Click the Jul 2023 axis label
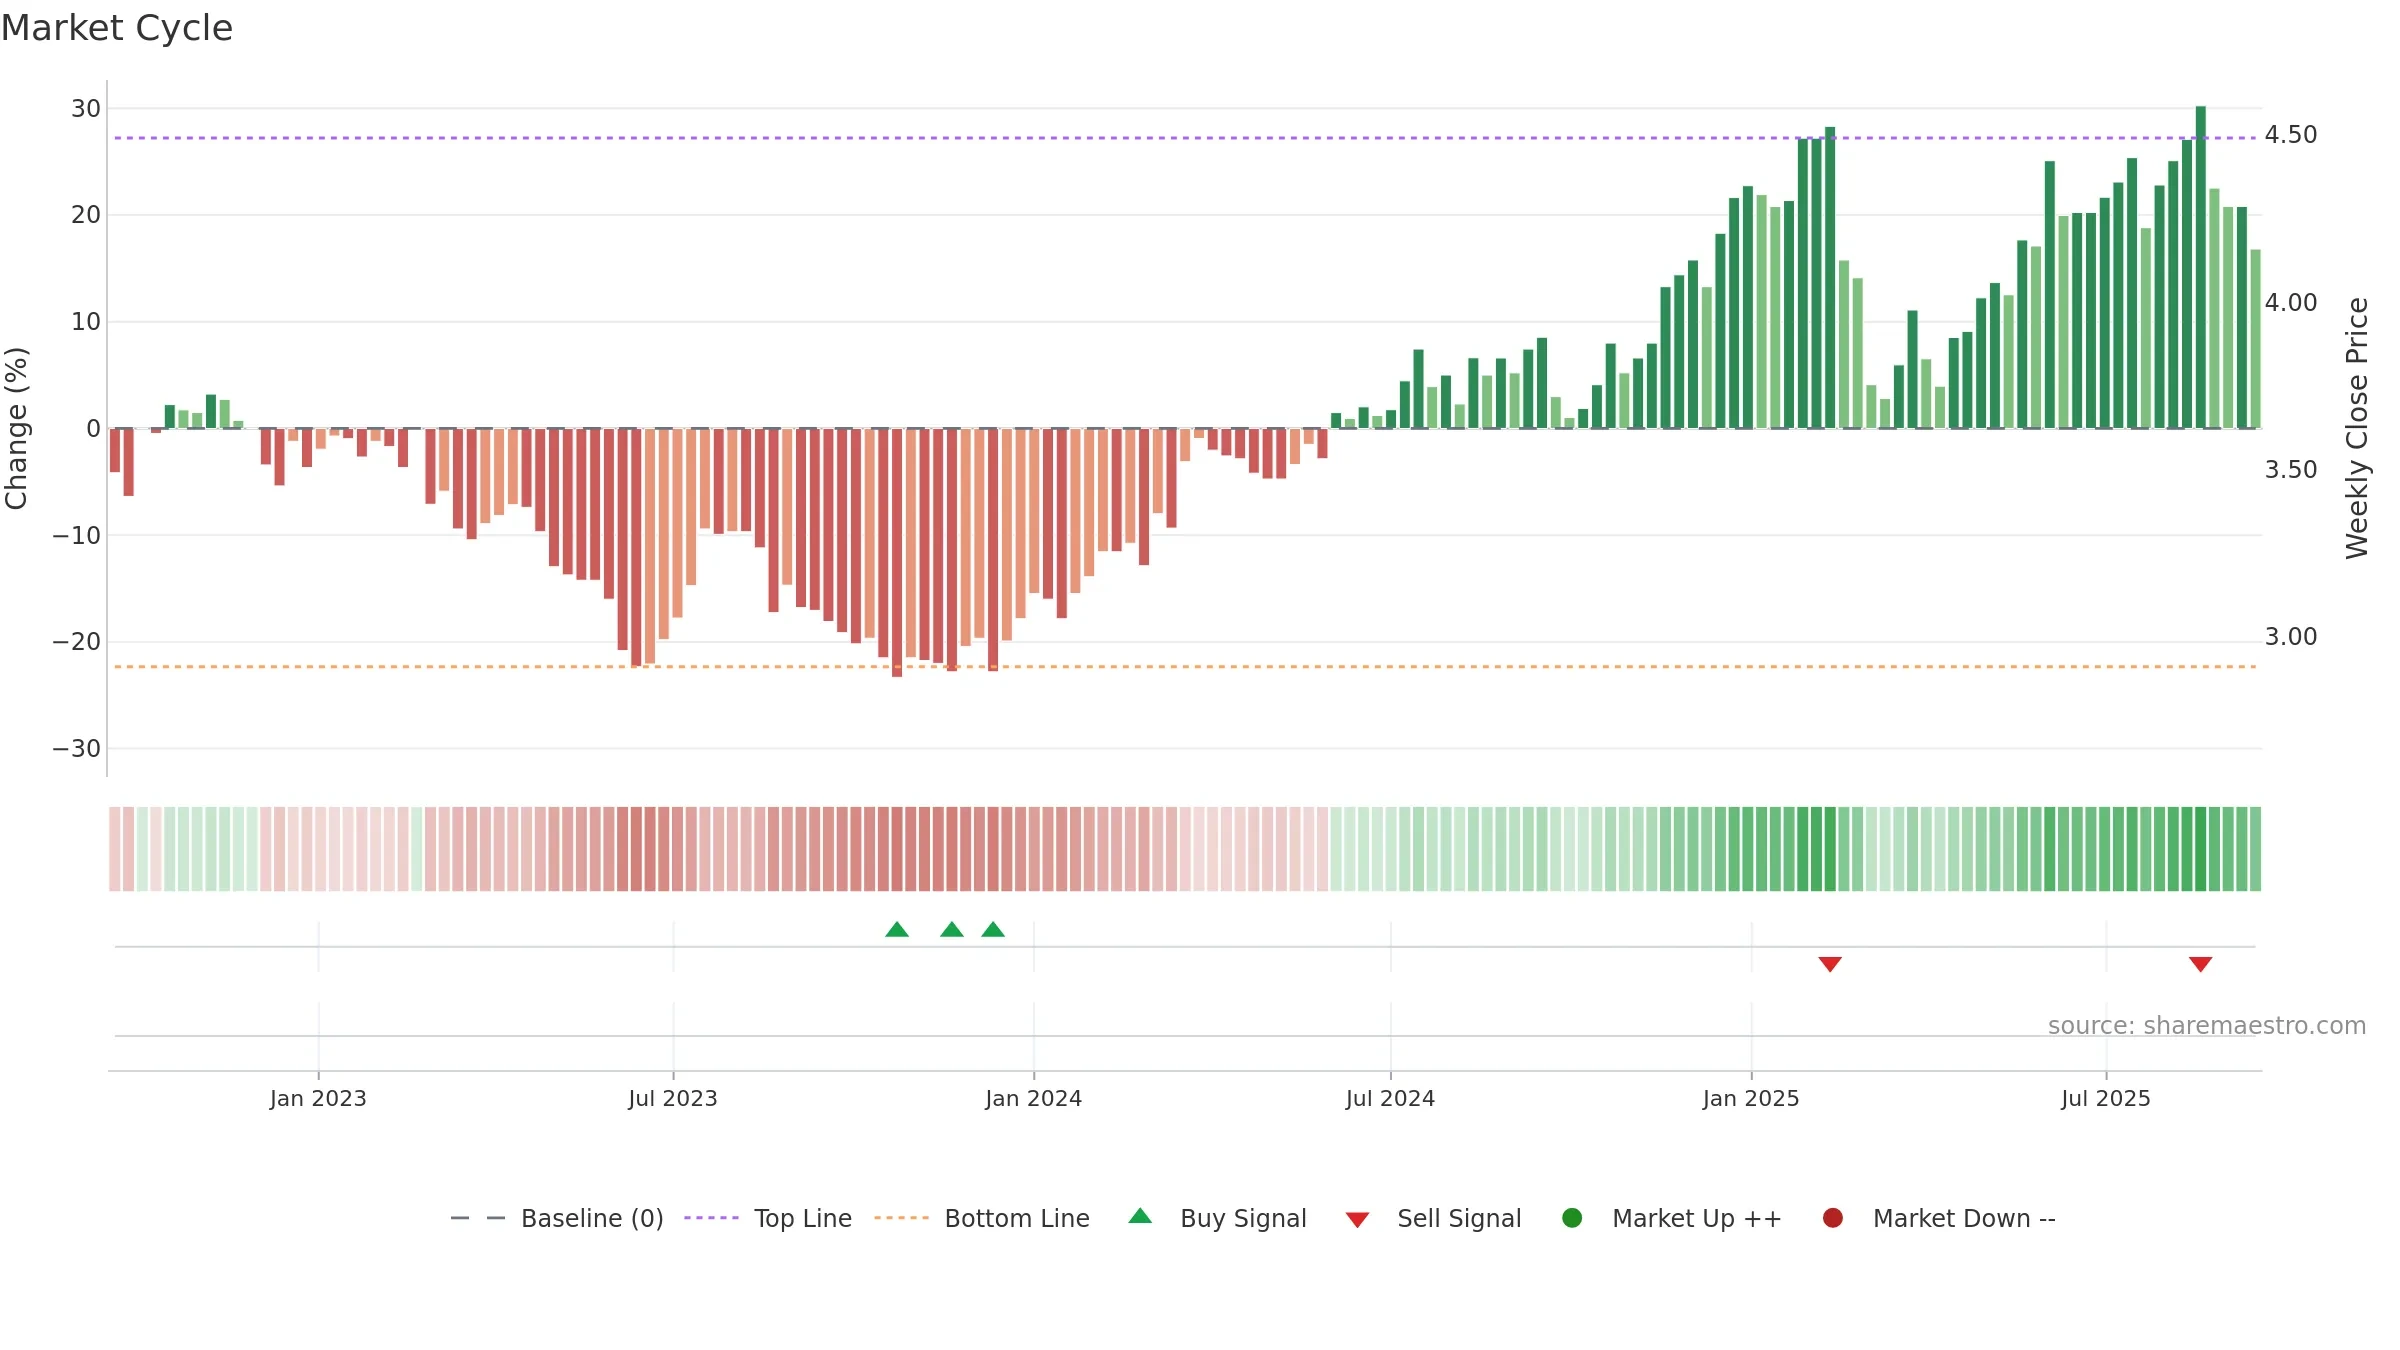 [673, 1099]
